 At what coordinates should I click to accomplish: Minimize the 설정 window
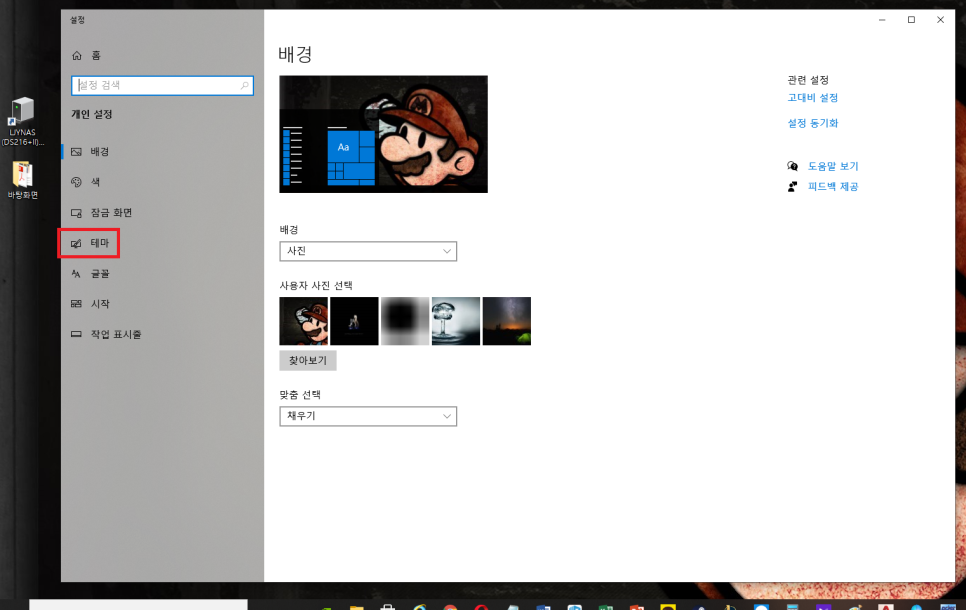882,20
